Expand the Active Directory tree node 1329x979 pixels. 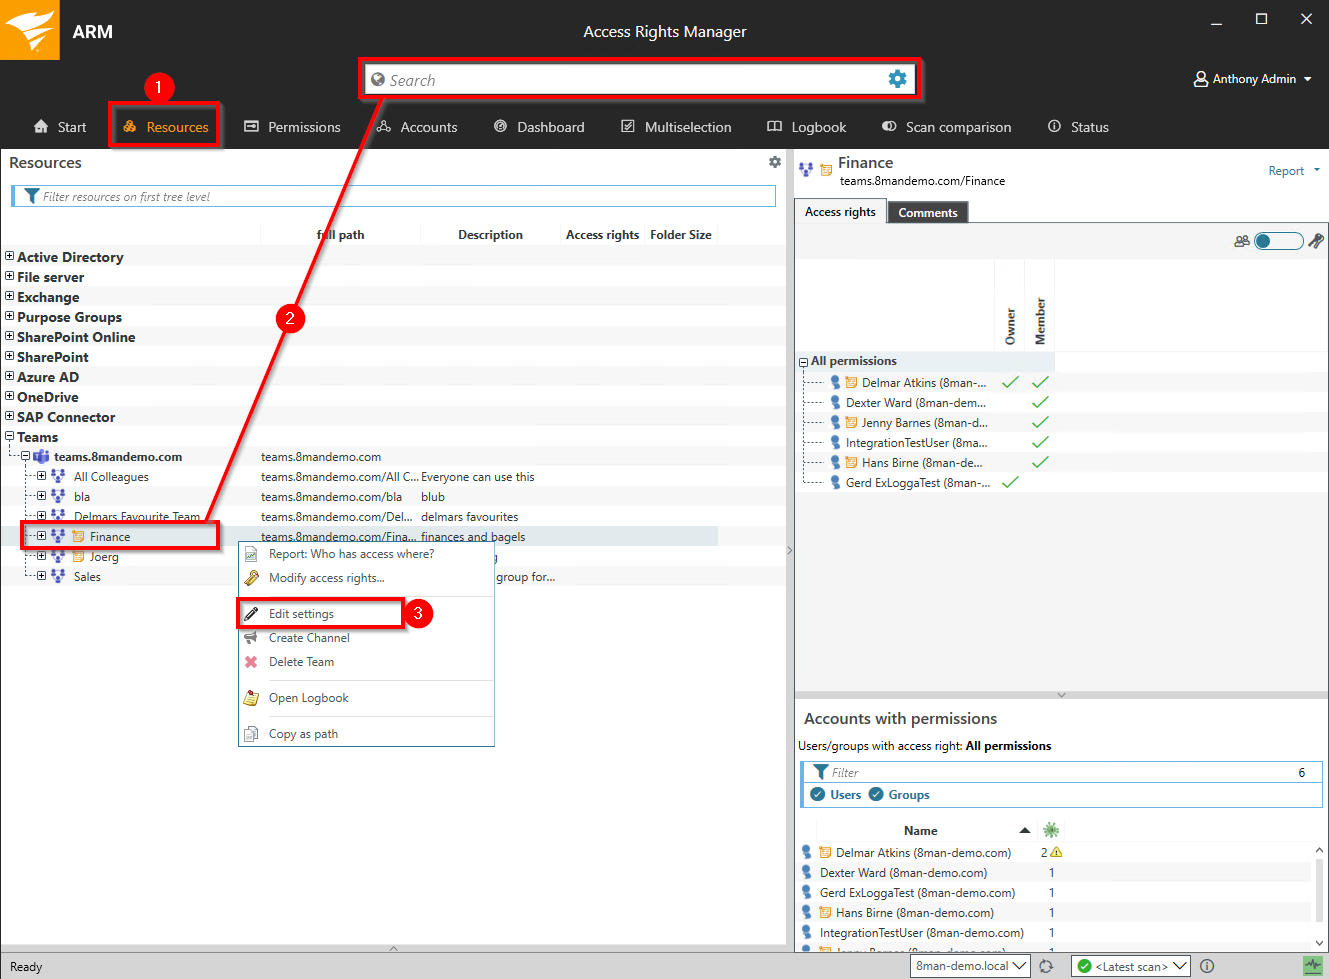click(10, 257)
